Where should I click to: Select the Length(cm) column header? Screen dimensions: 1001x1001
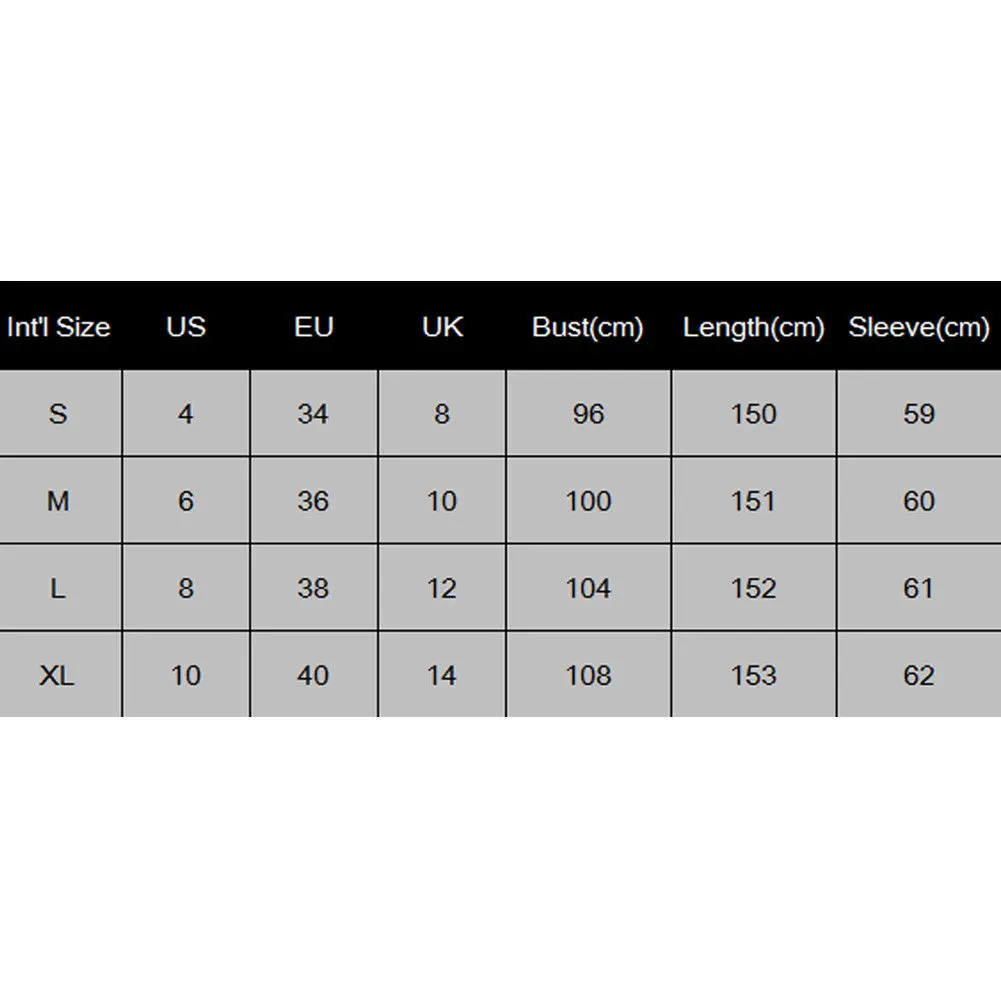tap(753, 327)
